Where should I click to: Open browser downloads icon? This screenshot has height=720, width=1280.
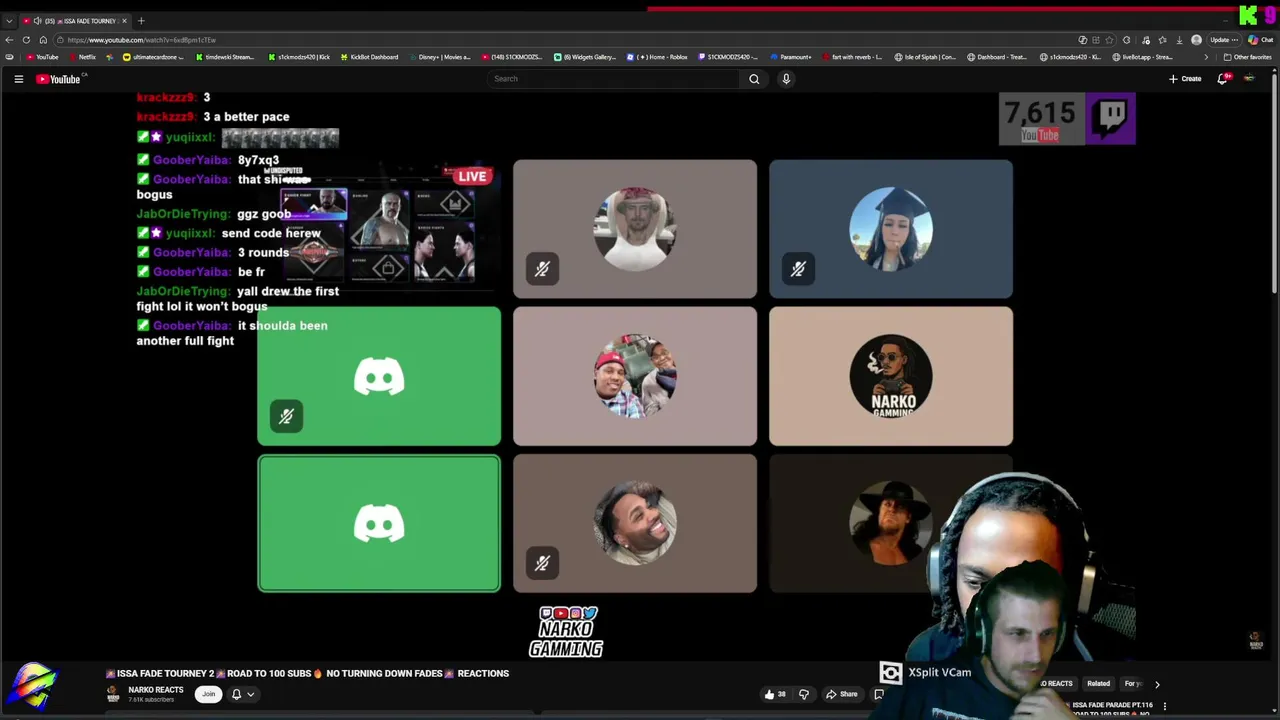[x=1179, y=40]
